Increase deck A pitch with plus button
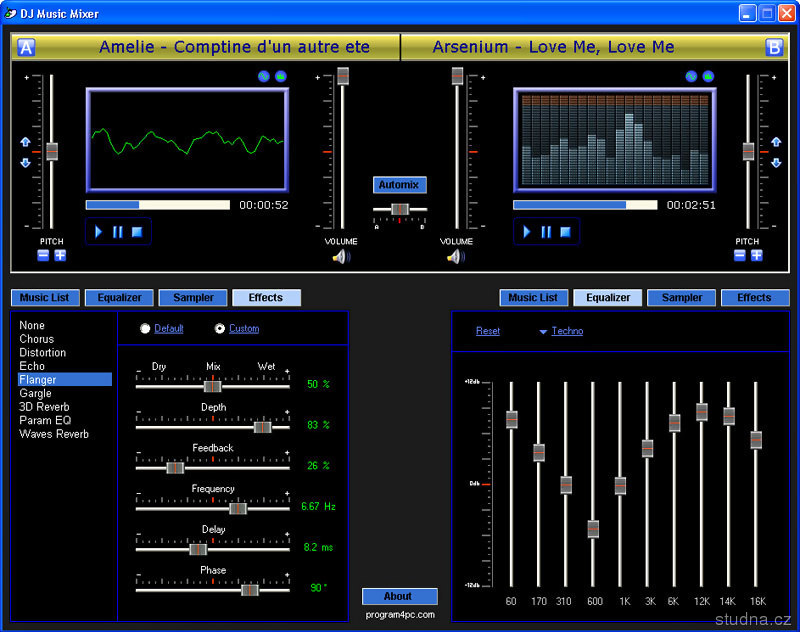The height and width of the screenshot is (632, 800). 60,255
